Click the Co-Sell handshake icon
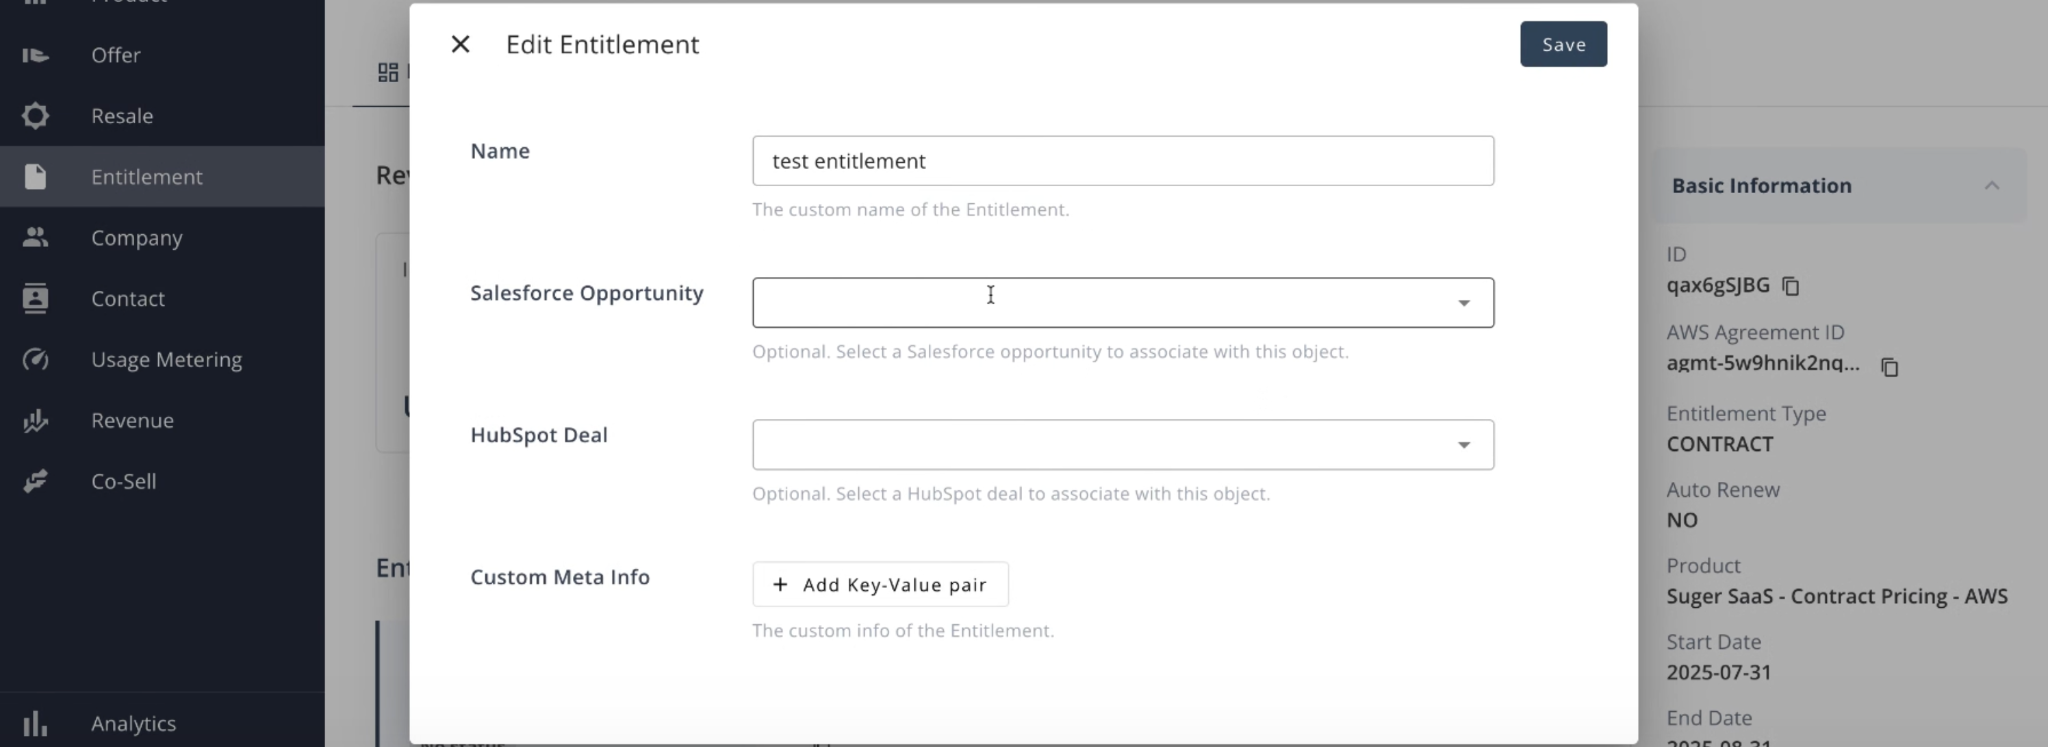This screenshot has width=2048, height=747. [36, 482]
